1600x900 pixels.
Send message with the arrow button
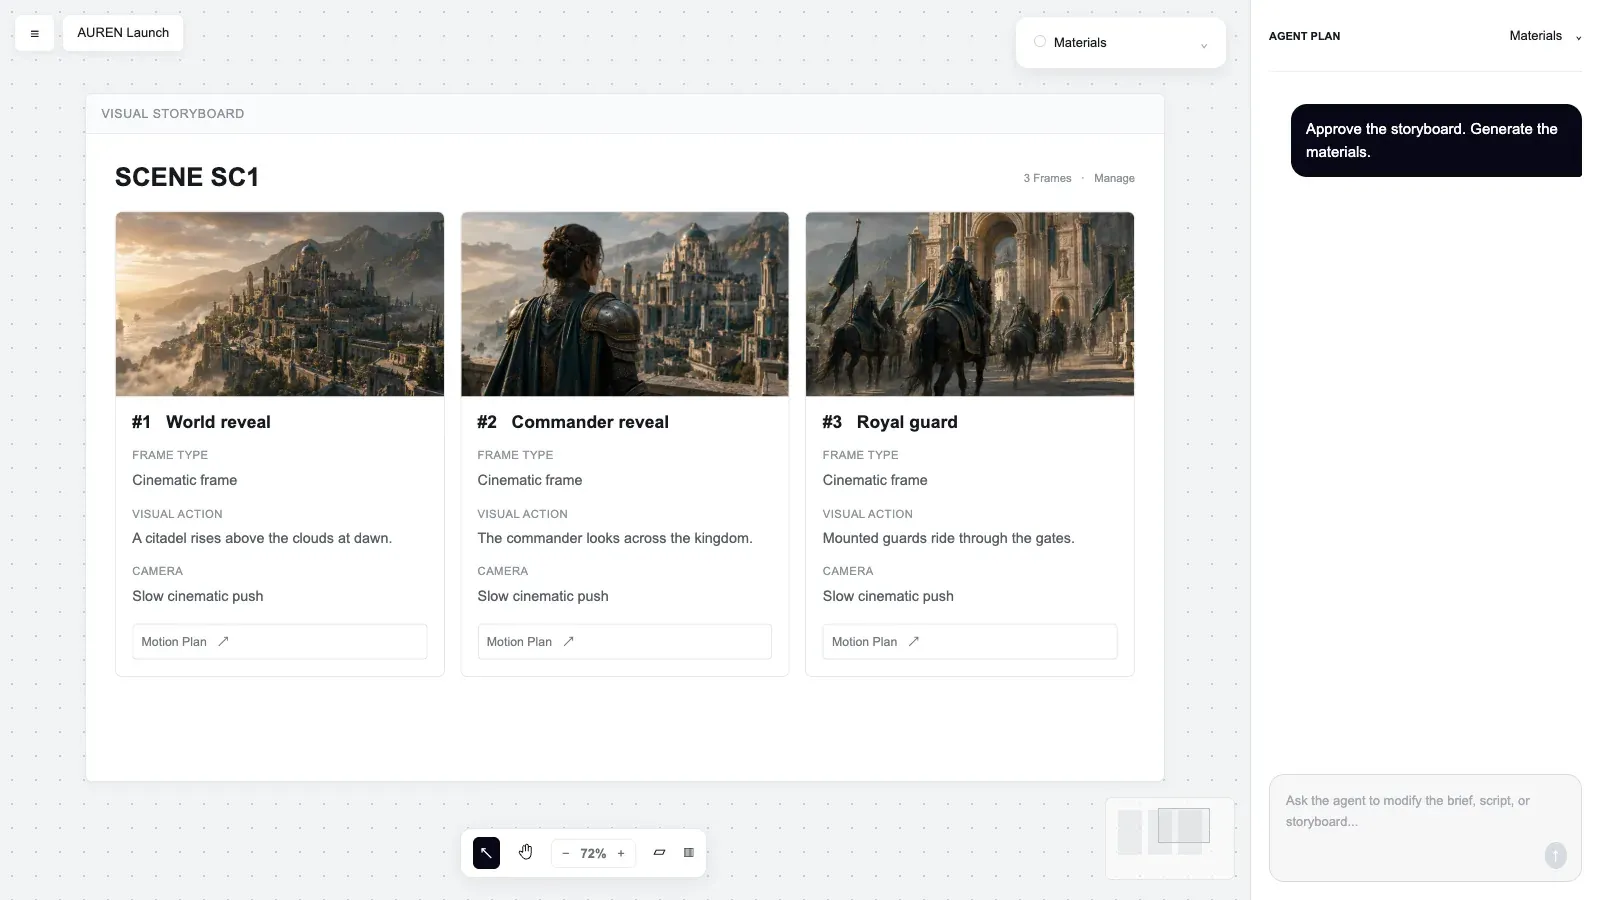pos(1555,855)
